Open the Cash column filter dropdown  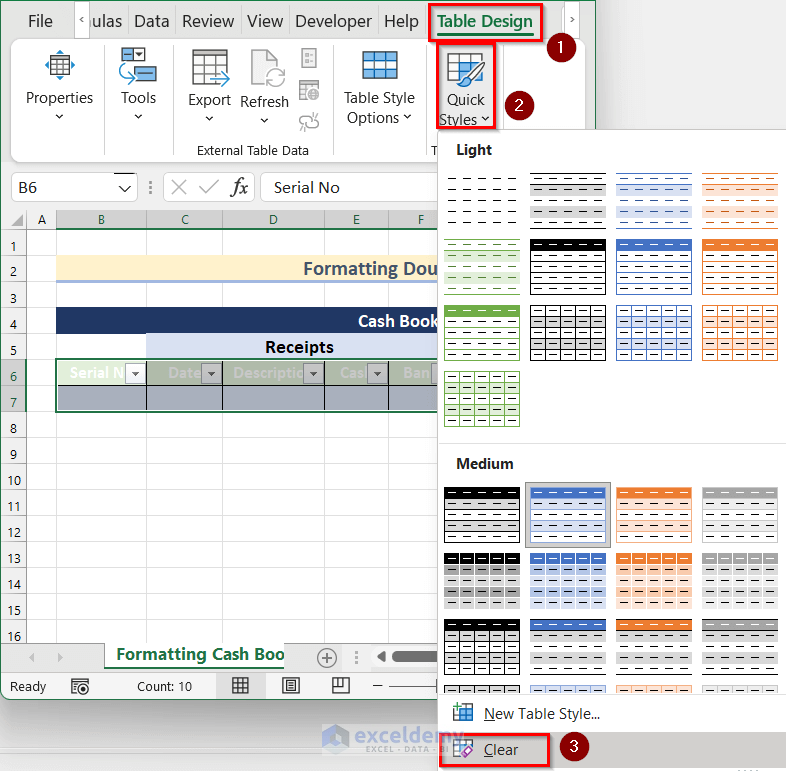(377, 373)
